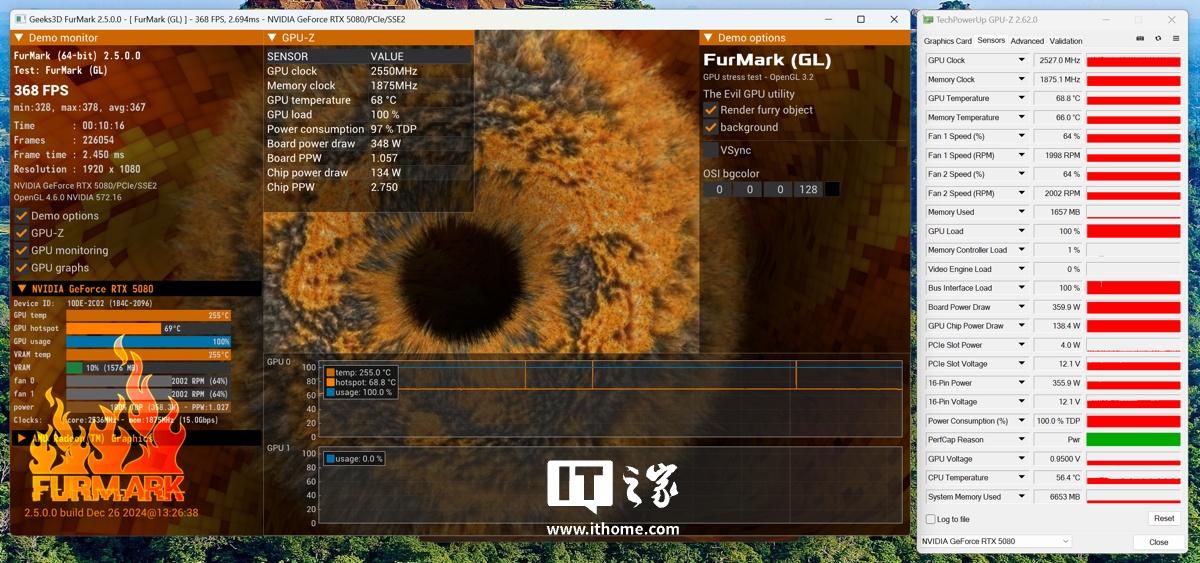Image resolution: width=1200 pixels, height=563 pixels.
Task: Switch to the Graphics Card tab
Action: tap(947, 41)
